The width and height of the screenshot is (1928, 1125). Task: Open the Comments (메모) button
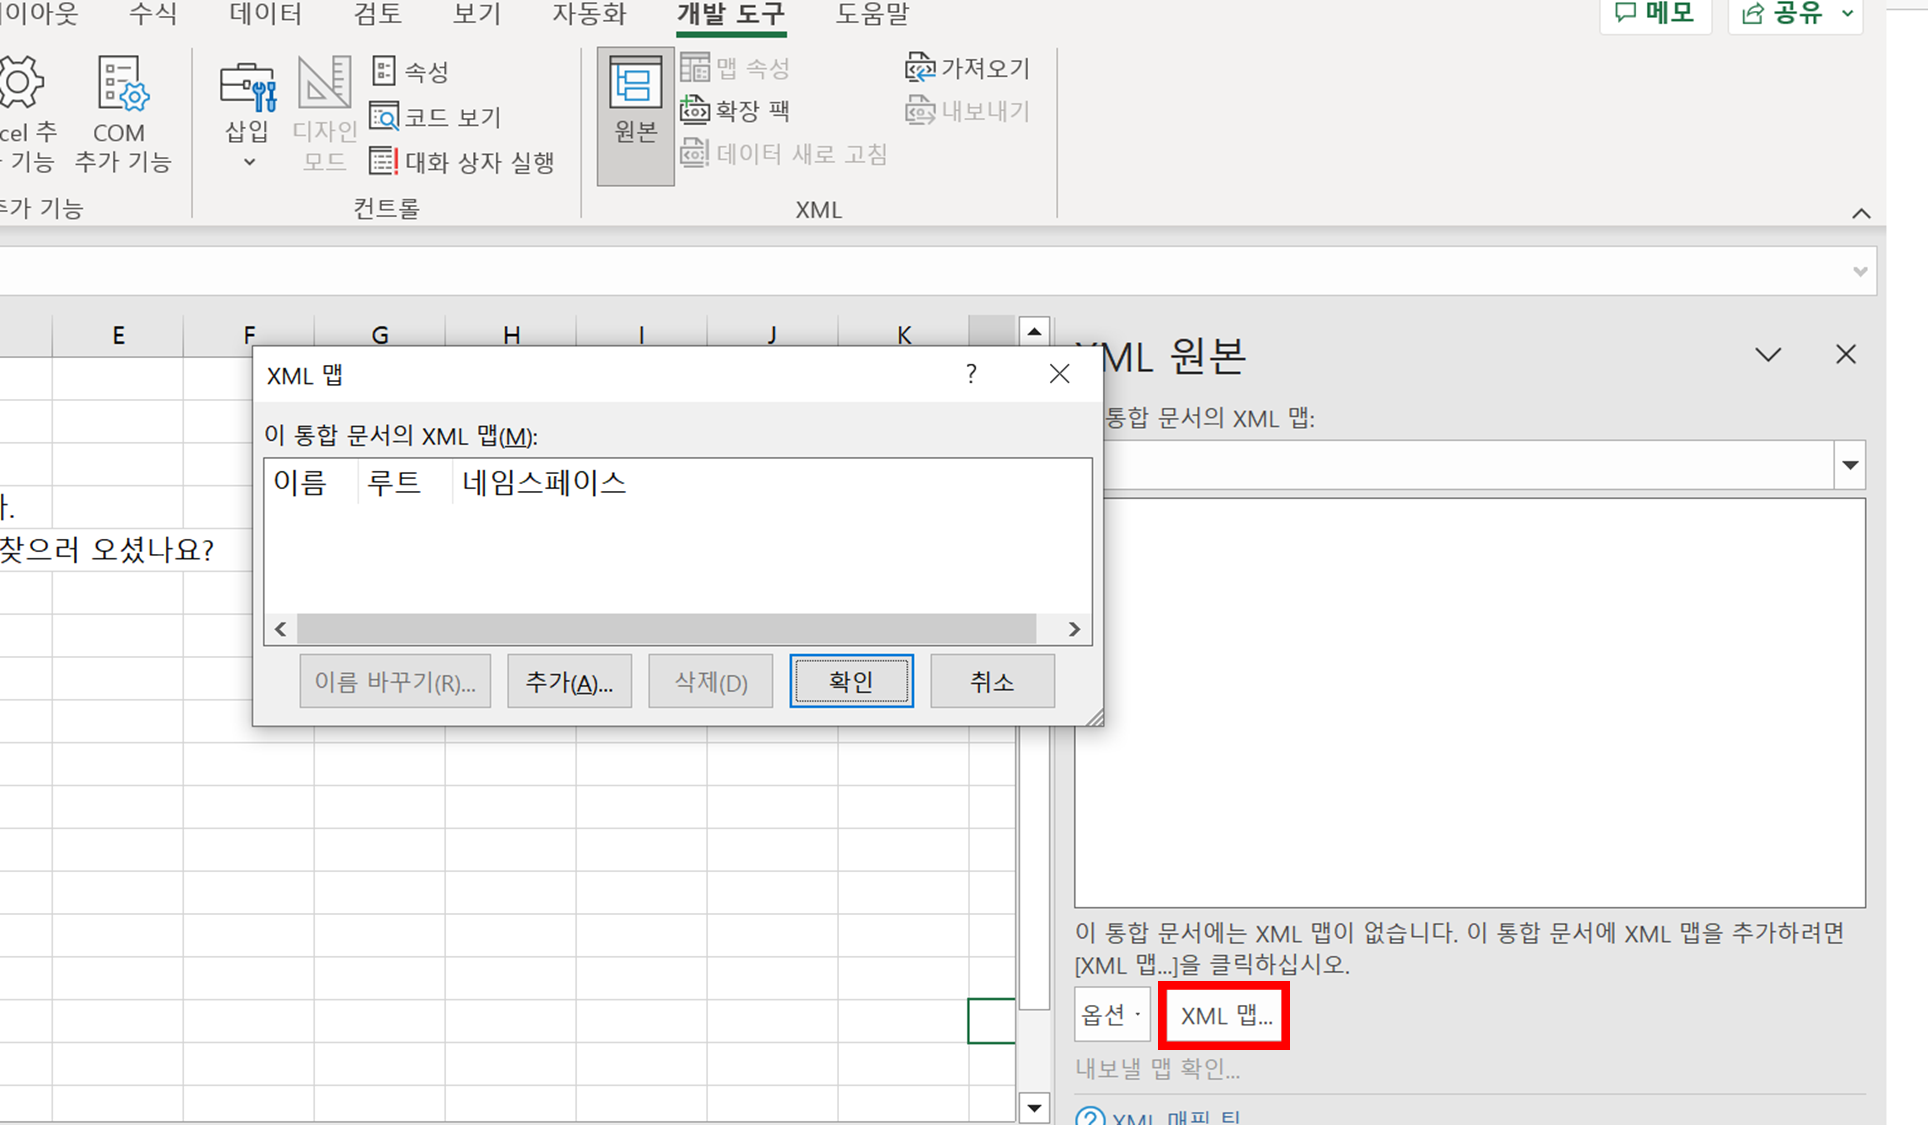[1655, 14]
